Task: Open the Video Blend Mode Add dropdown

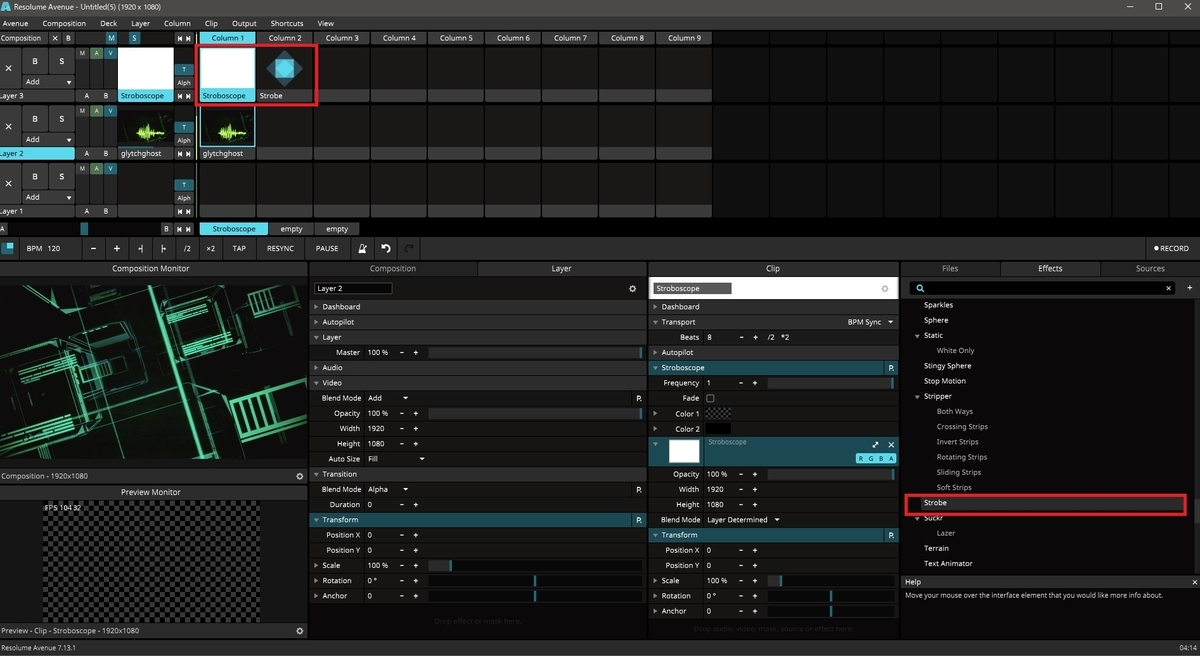Action: click(x=388, y=398)
